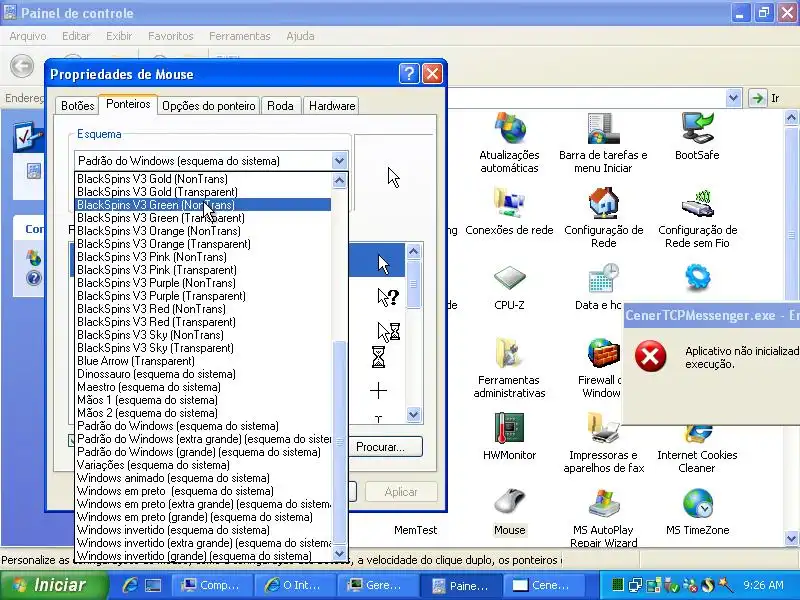The image size is (800, 600).
Task: Switch to the Hardware tab
Action: [332, 106]
